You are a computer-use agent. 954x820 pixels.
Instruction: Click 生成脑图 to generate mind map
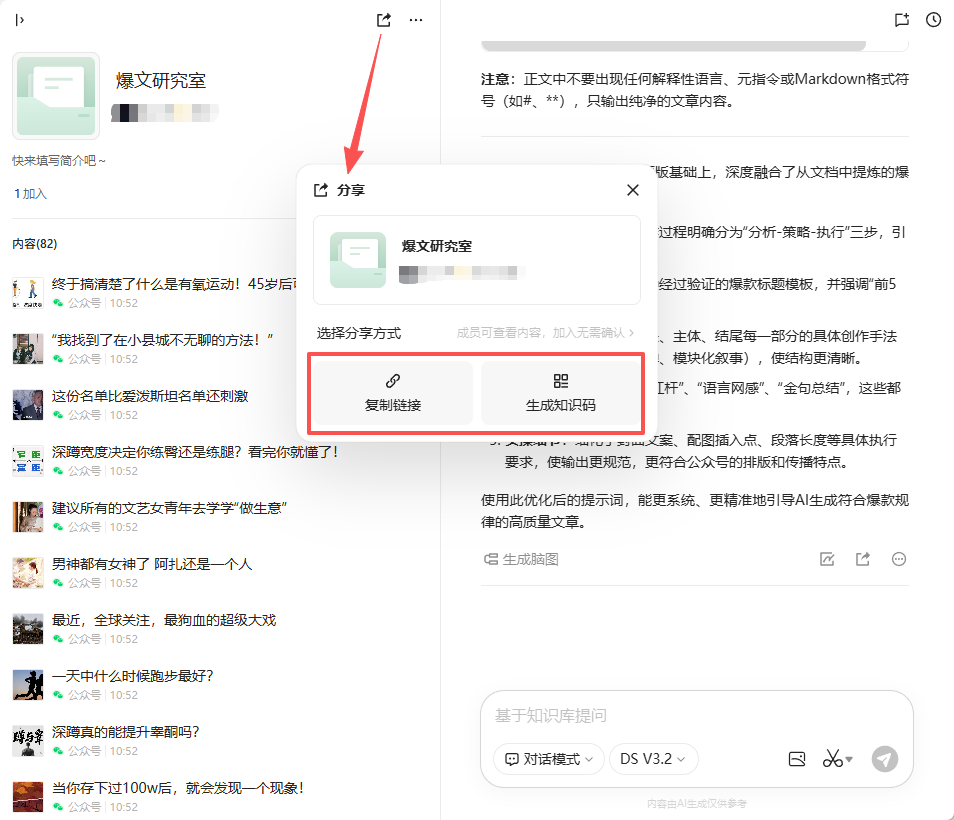point(521,559)
